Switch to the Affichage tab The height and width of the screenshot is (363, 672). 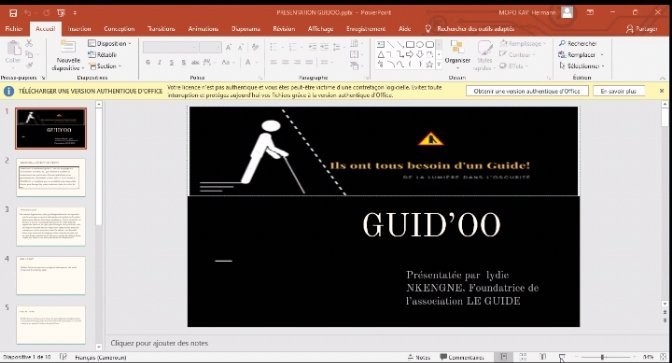[x=321, y=29]
